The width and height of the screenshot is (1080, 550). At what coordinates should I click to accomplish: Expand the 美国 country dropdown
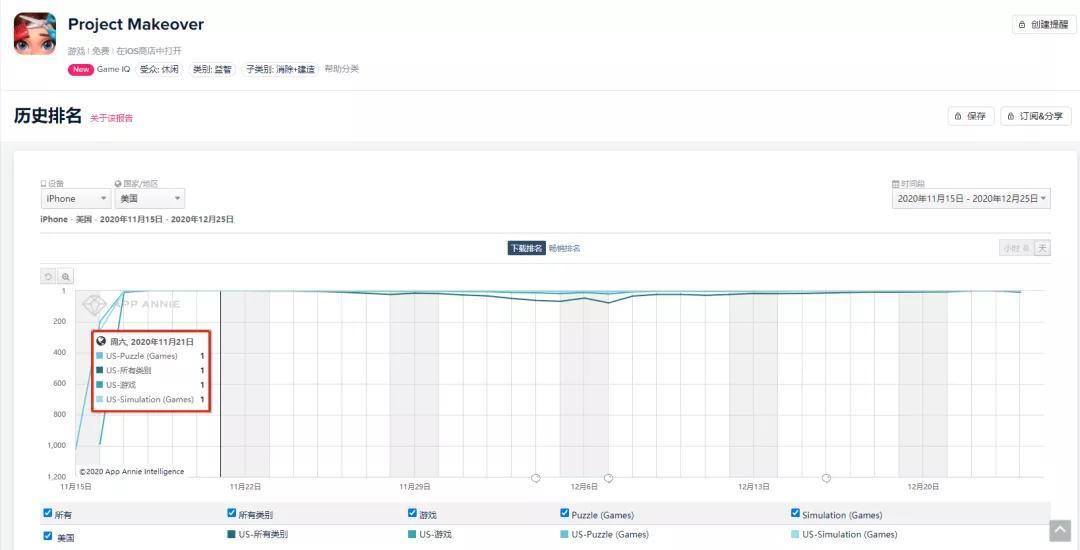149,199
